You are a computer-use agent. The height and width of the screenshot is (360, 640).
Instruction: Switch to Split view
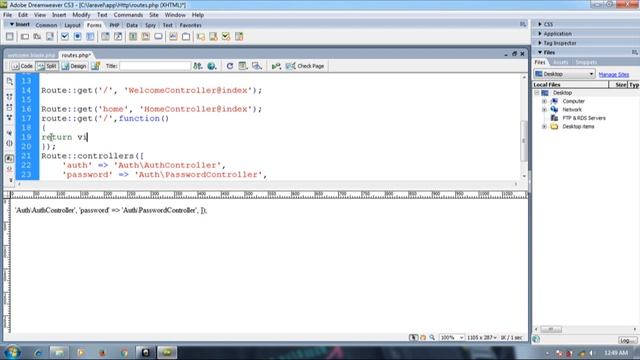pos(47,66)
